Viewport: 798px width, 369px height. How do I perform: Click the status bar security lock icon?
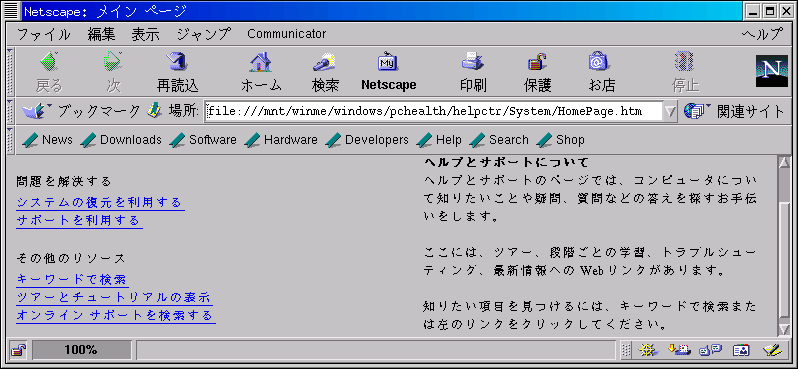click(x=19, y=350)
